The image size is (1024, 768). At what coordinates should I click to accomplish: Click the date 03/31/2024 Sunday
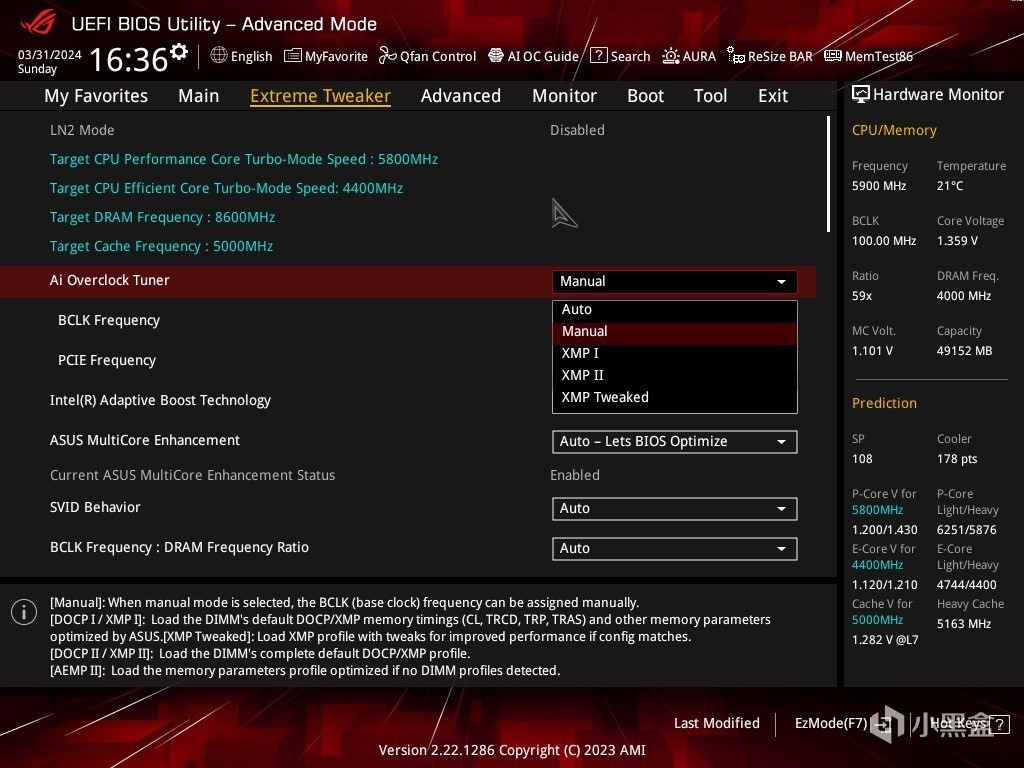coord(49,61)
